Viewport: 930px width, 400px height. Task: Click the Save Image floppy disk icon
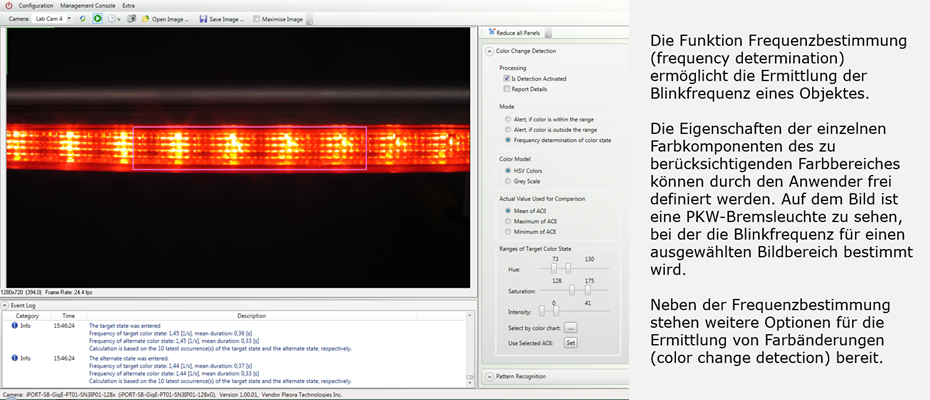pos(203,18)
